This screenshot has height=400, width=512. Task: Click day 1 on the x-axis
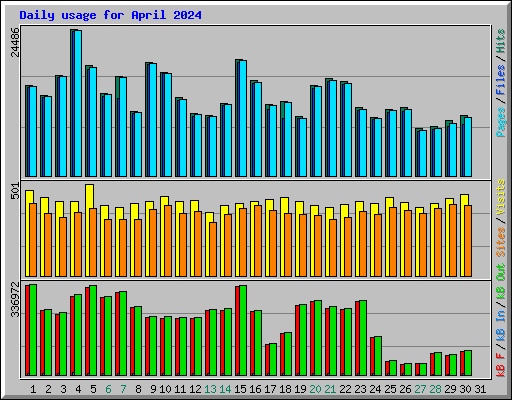point(33,389)
